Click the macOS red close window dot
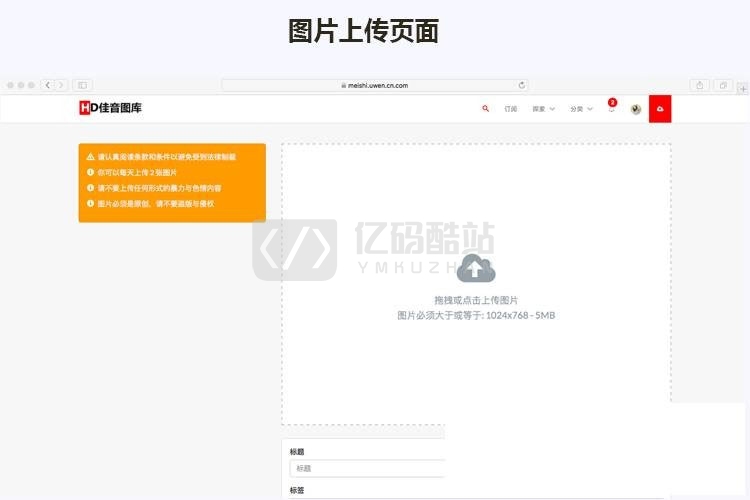 point(10,85)
